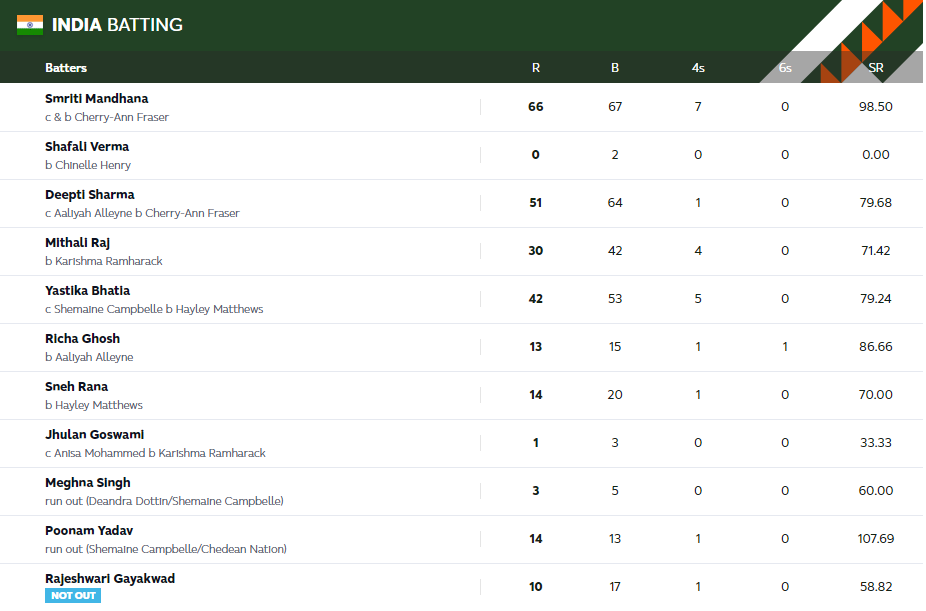Click the R runs column header

536,68
